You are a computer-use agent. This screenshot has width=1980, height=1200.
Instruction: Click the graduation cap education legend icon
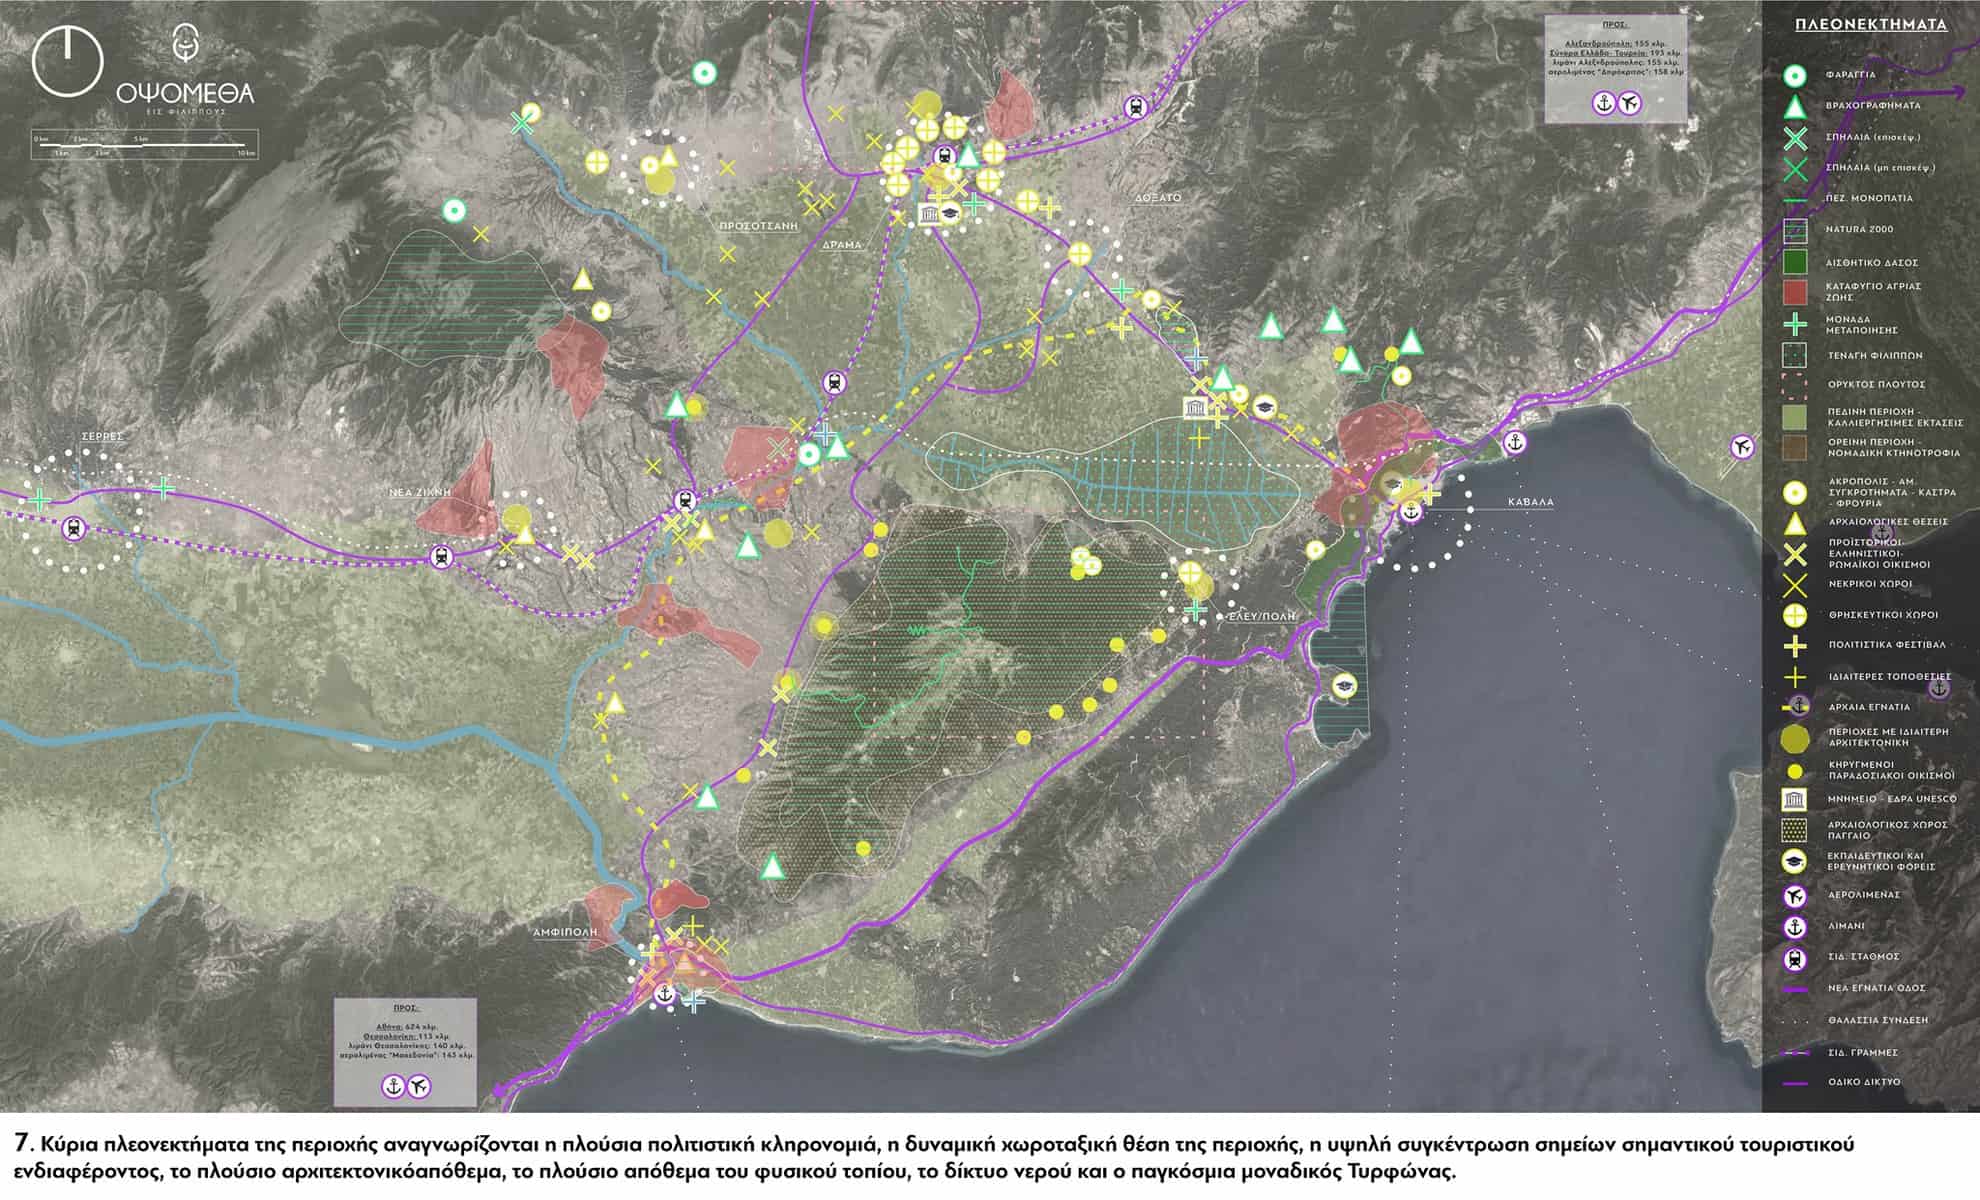[x=1795, y=861]
